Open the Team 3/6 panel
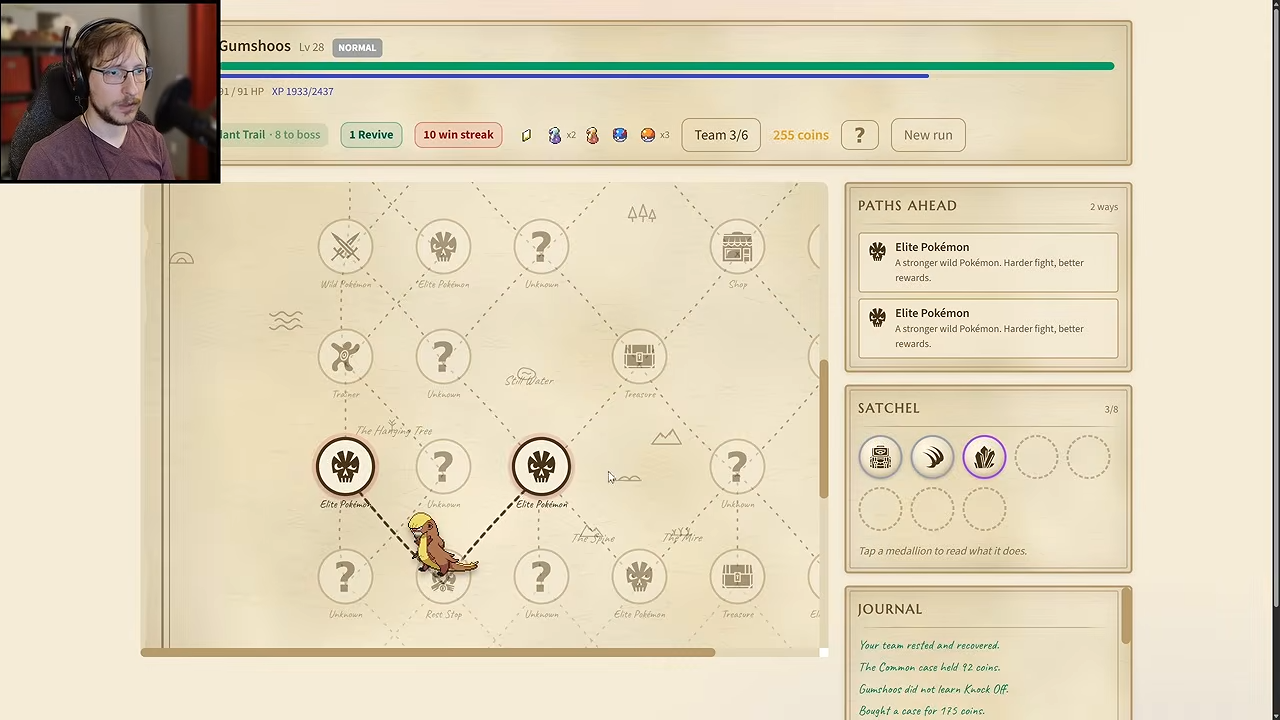 (x=721, y=135)
